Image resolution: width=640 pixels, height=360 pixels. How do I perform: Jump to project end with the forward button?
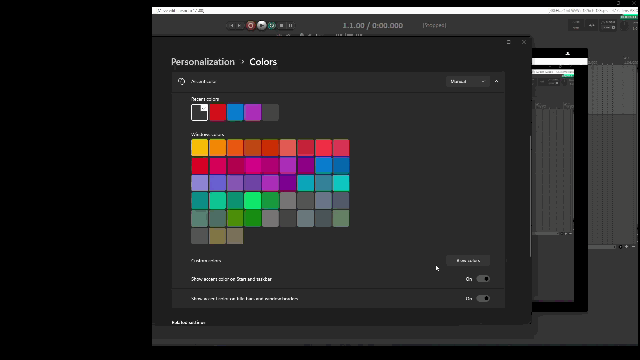point(240,25)
